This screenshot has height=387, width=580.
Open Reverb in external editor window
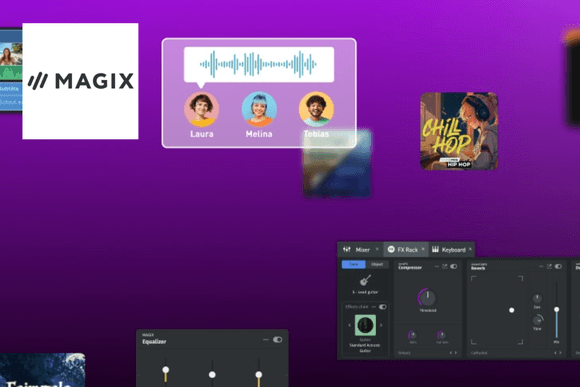click(x=549, y=266)
